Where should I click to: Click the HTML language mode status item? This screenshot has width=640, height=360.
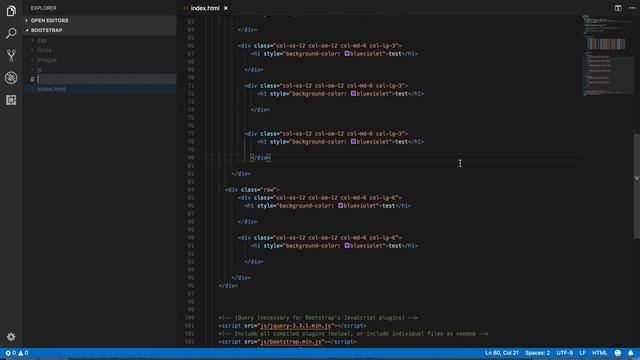[x=599, y=353]
